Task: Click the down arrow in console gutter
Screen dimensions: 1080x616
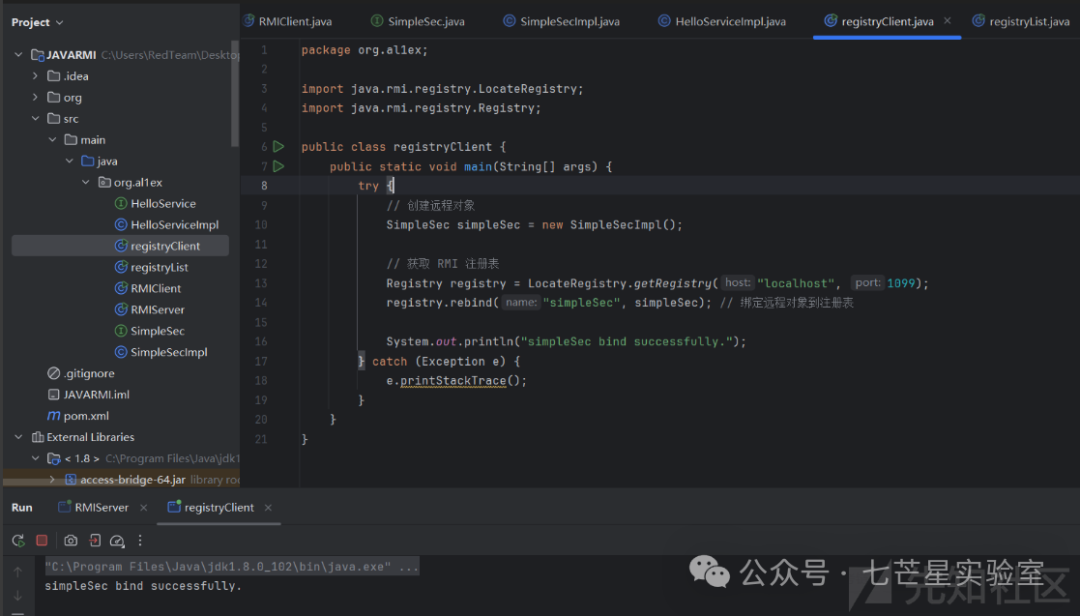Action: coord(18,595)
